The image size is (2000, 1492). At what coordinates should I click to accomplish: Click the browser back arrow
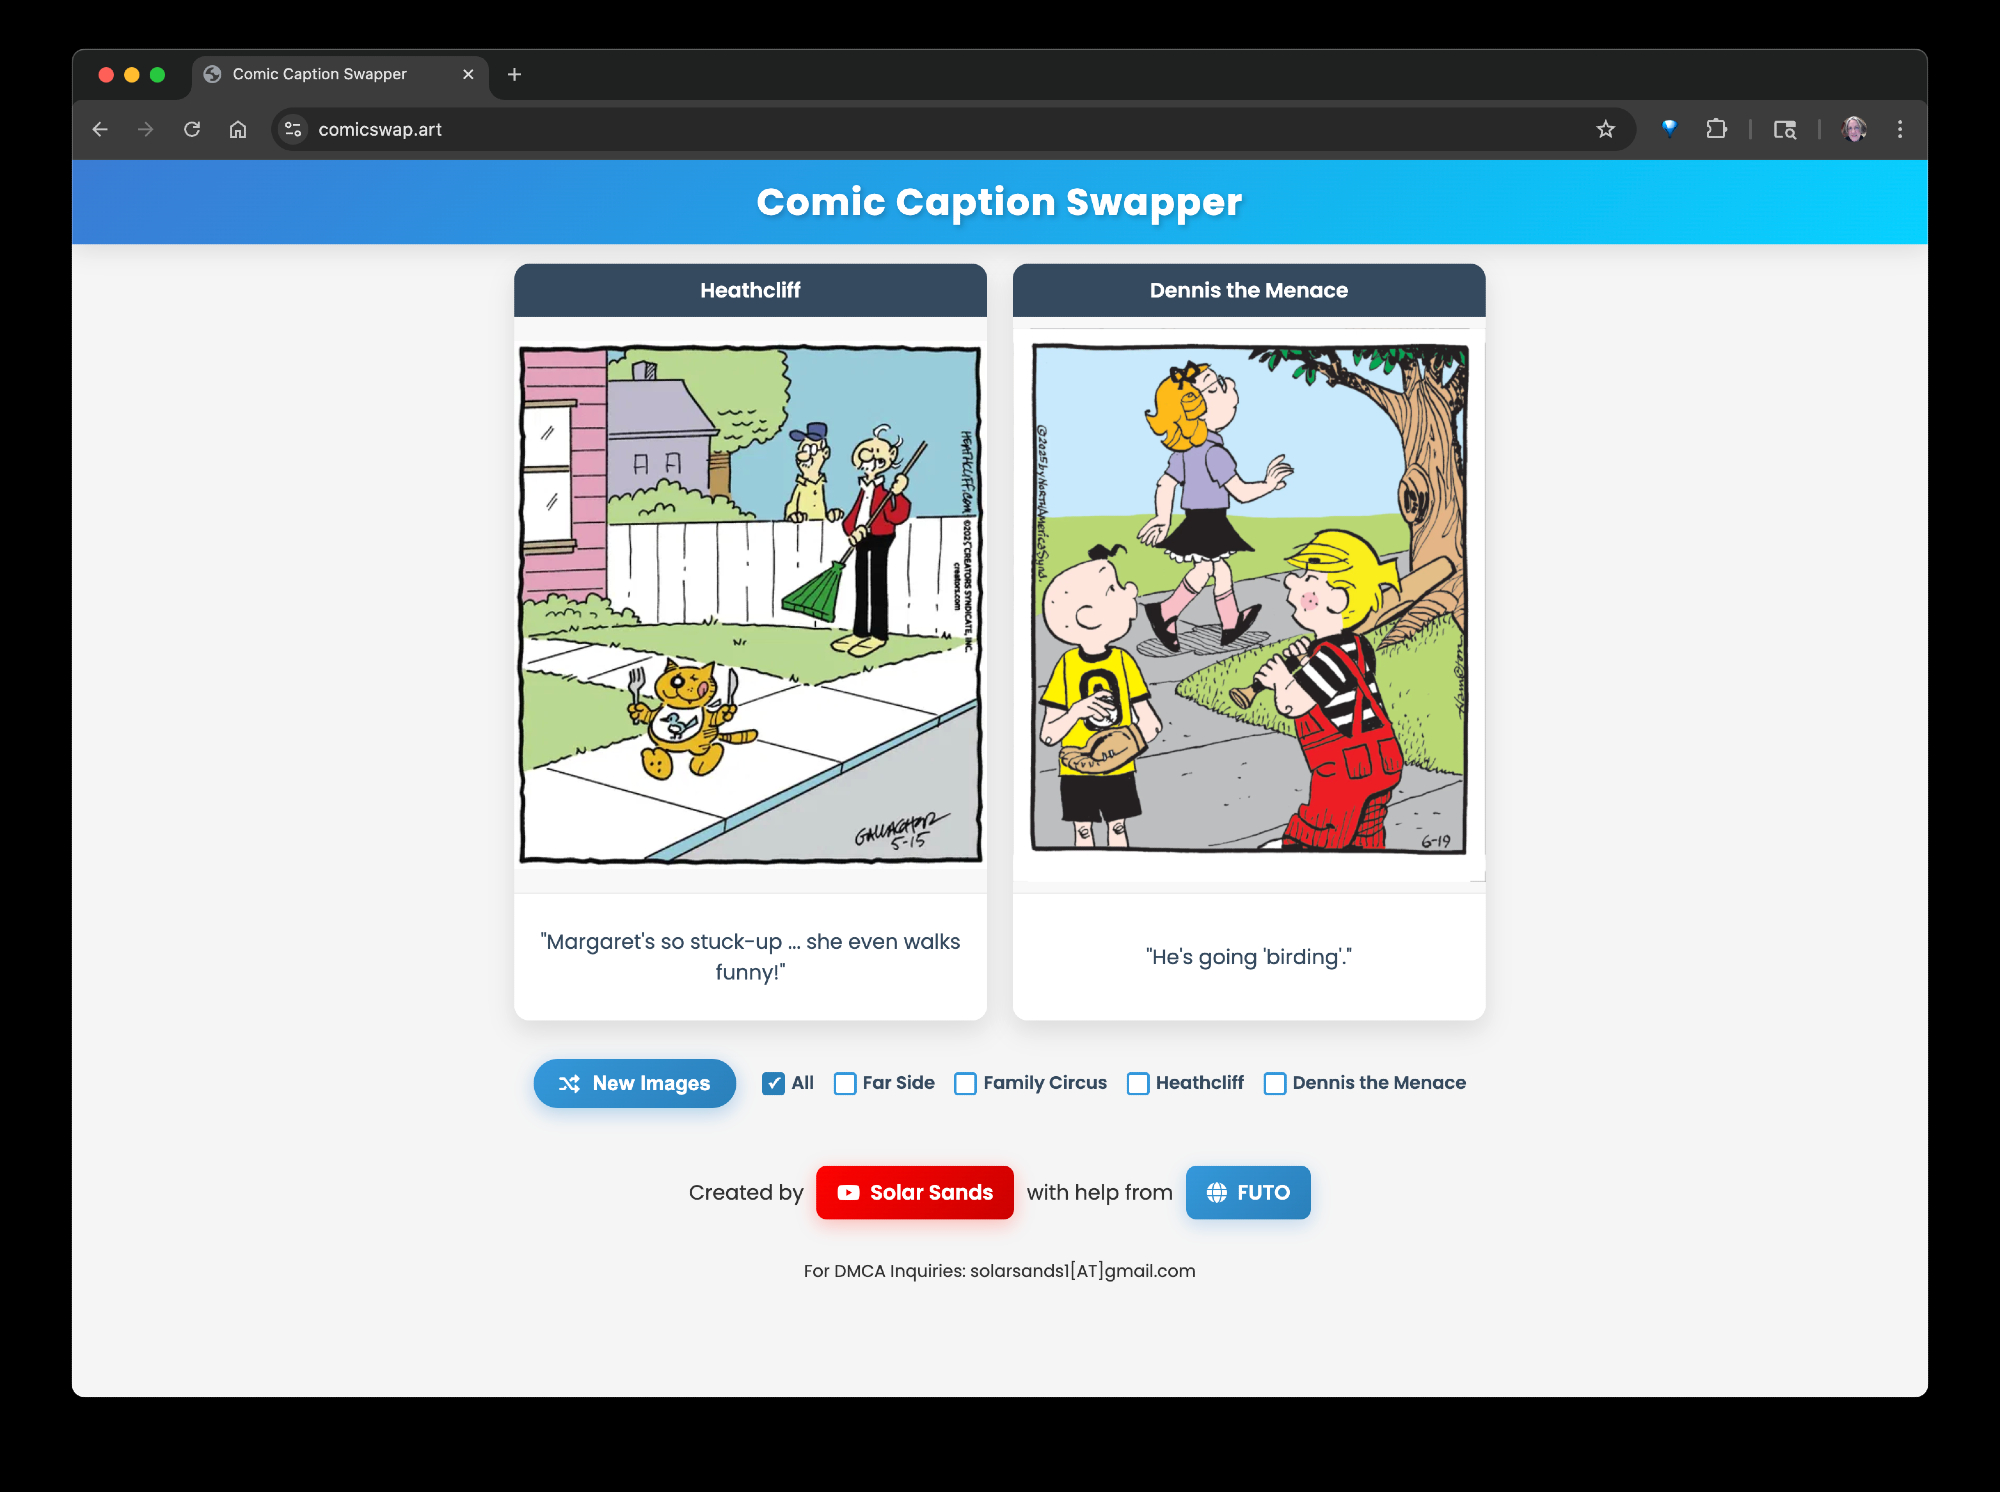click(100, 129)
